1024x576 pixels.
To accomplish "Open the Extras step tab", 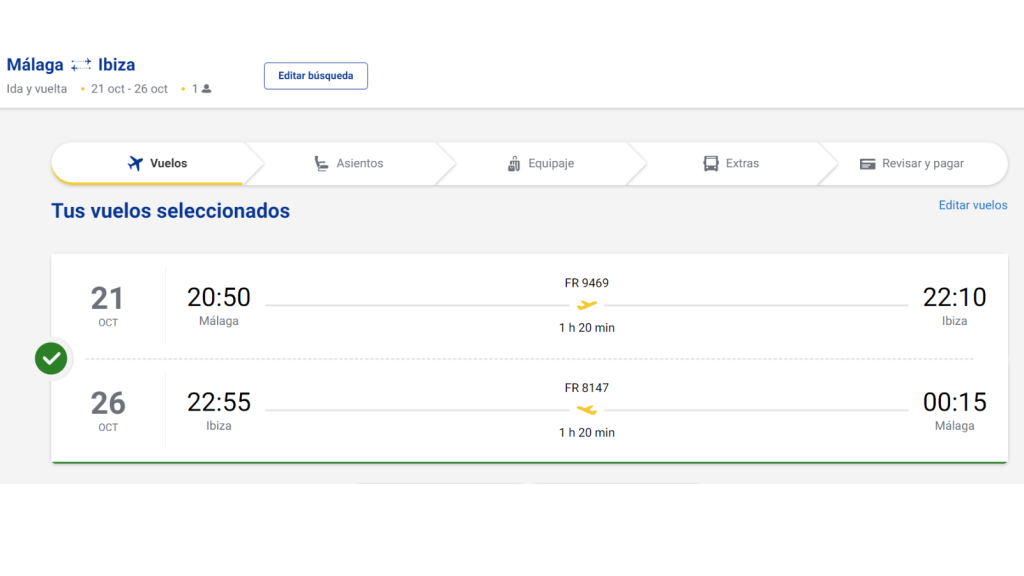I will point(731,163).
